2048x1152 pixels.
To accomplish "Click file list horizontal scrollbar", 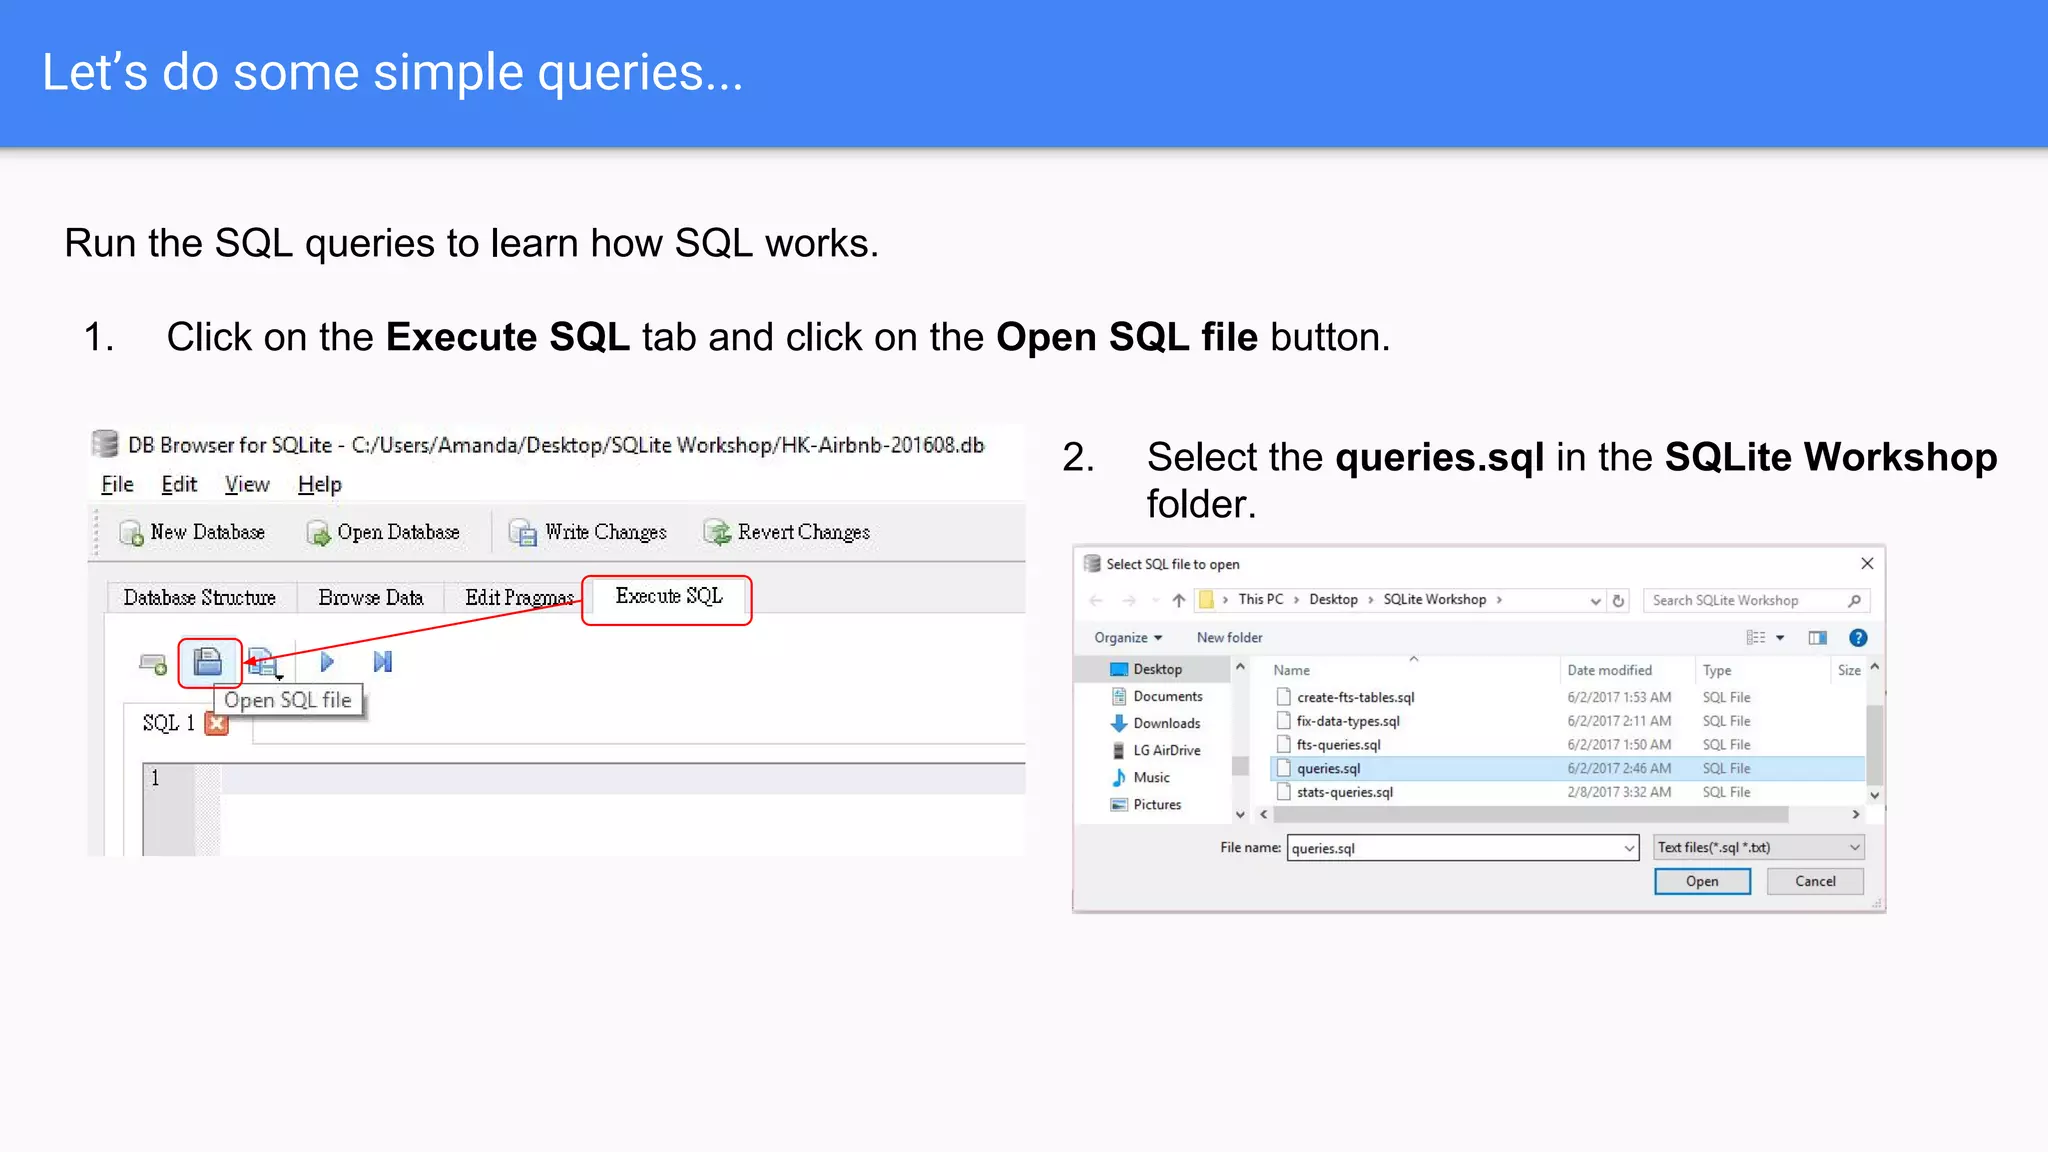I will (x=1530, y=815).
